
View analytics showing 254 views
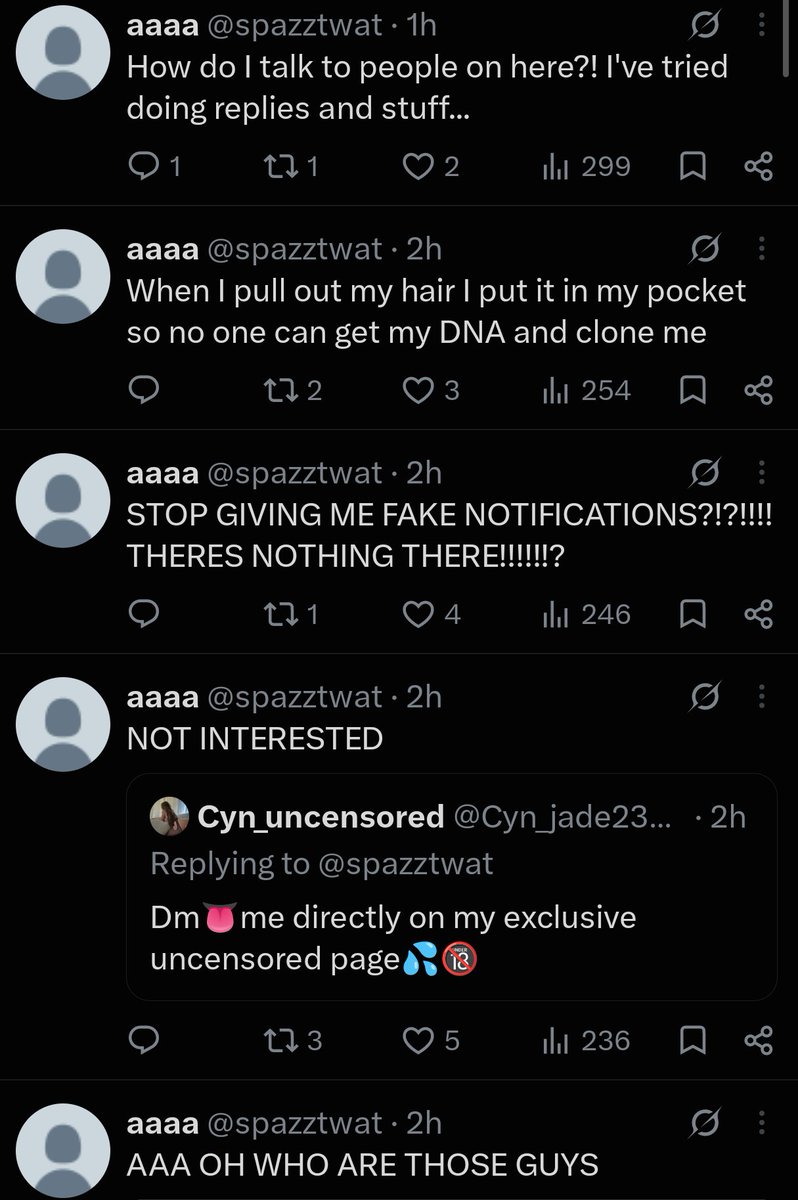point(586,390)
